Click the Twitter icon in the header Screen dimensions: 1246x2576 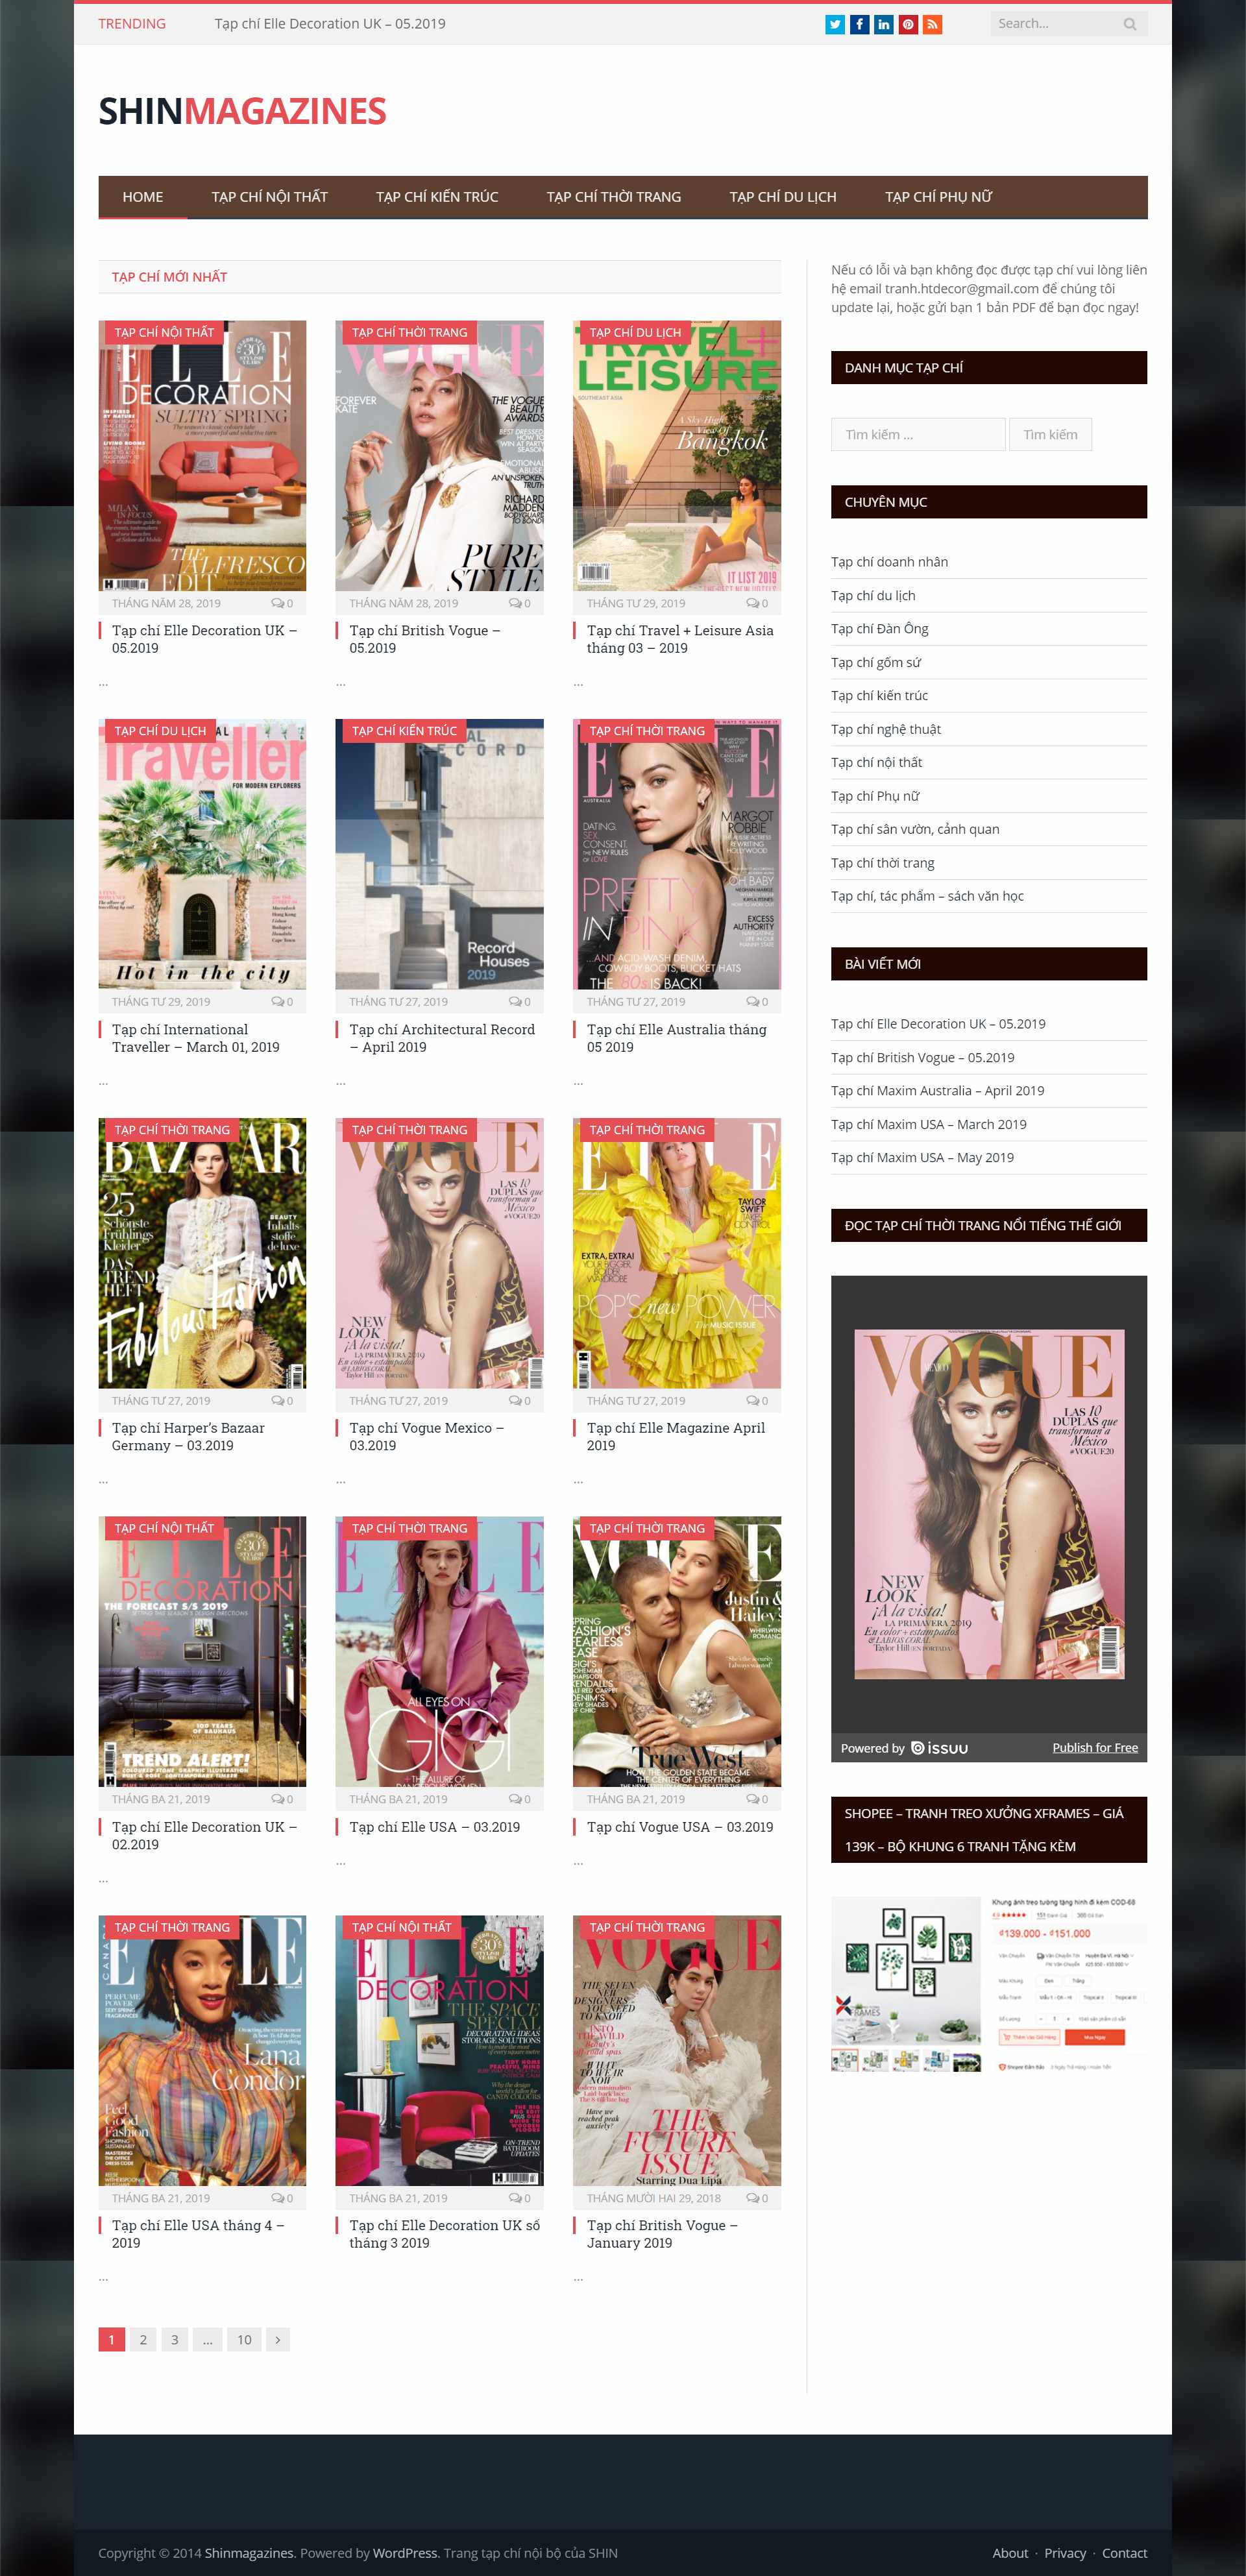click(x=835, y=24)
